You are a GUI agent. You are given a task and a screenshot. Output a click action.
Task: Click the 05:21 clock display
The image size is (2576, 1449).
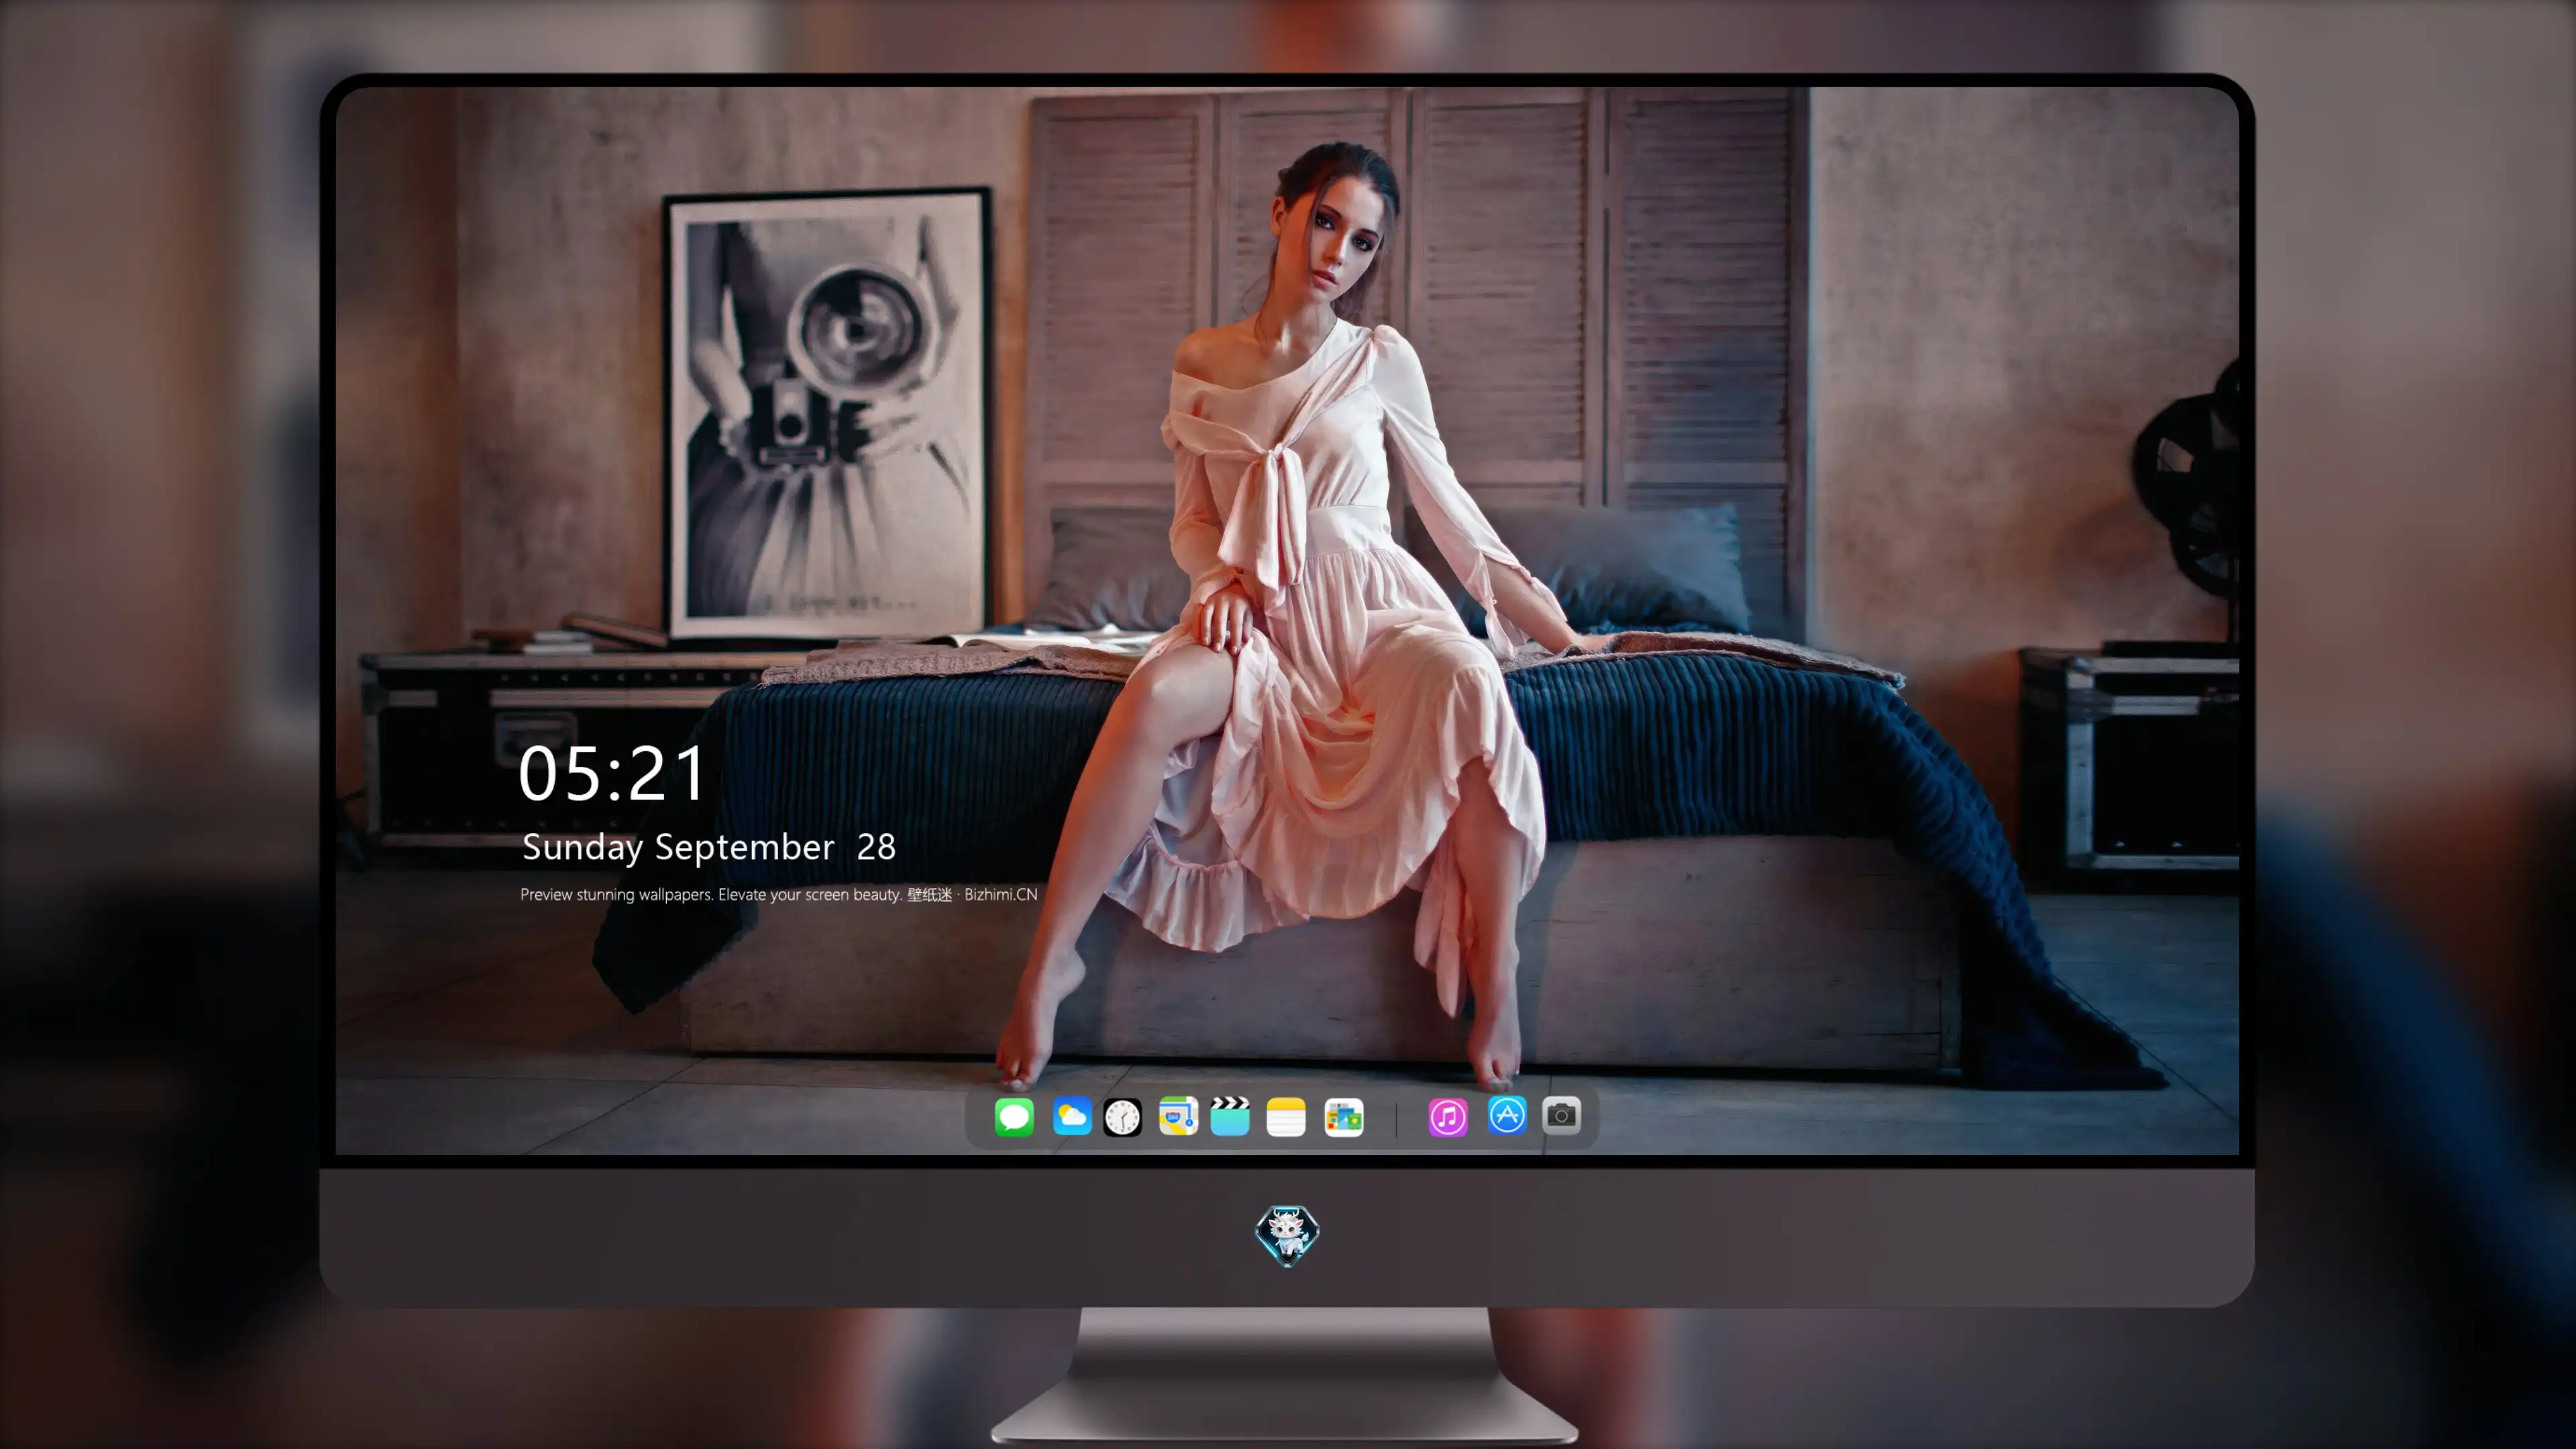tap(612, 774)
